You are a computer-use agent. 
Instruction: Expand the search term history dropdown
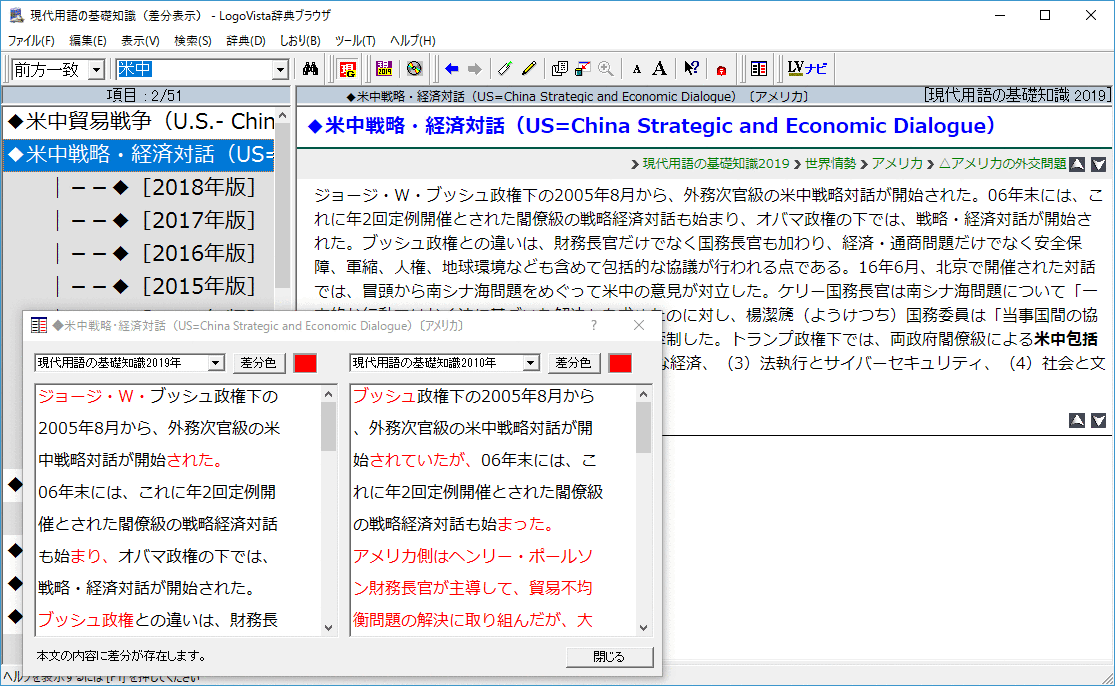280,69
